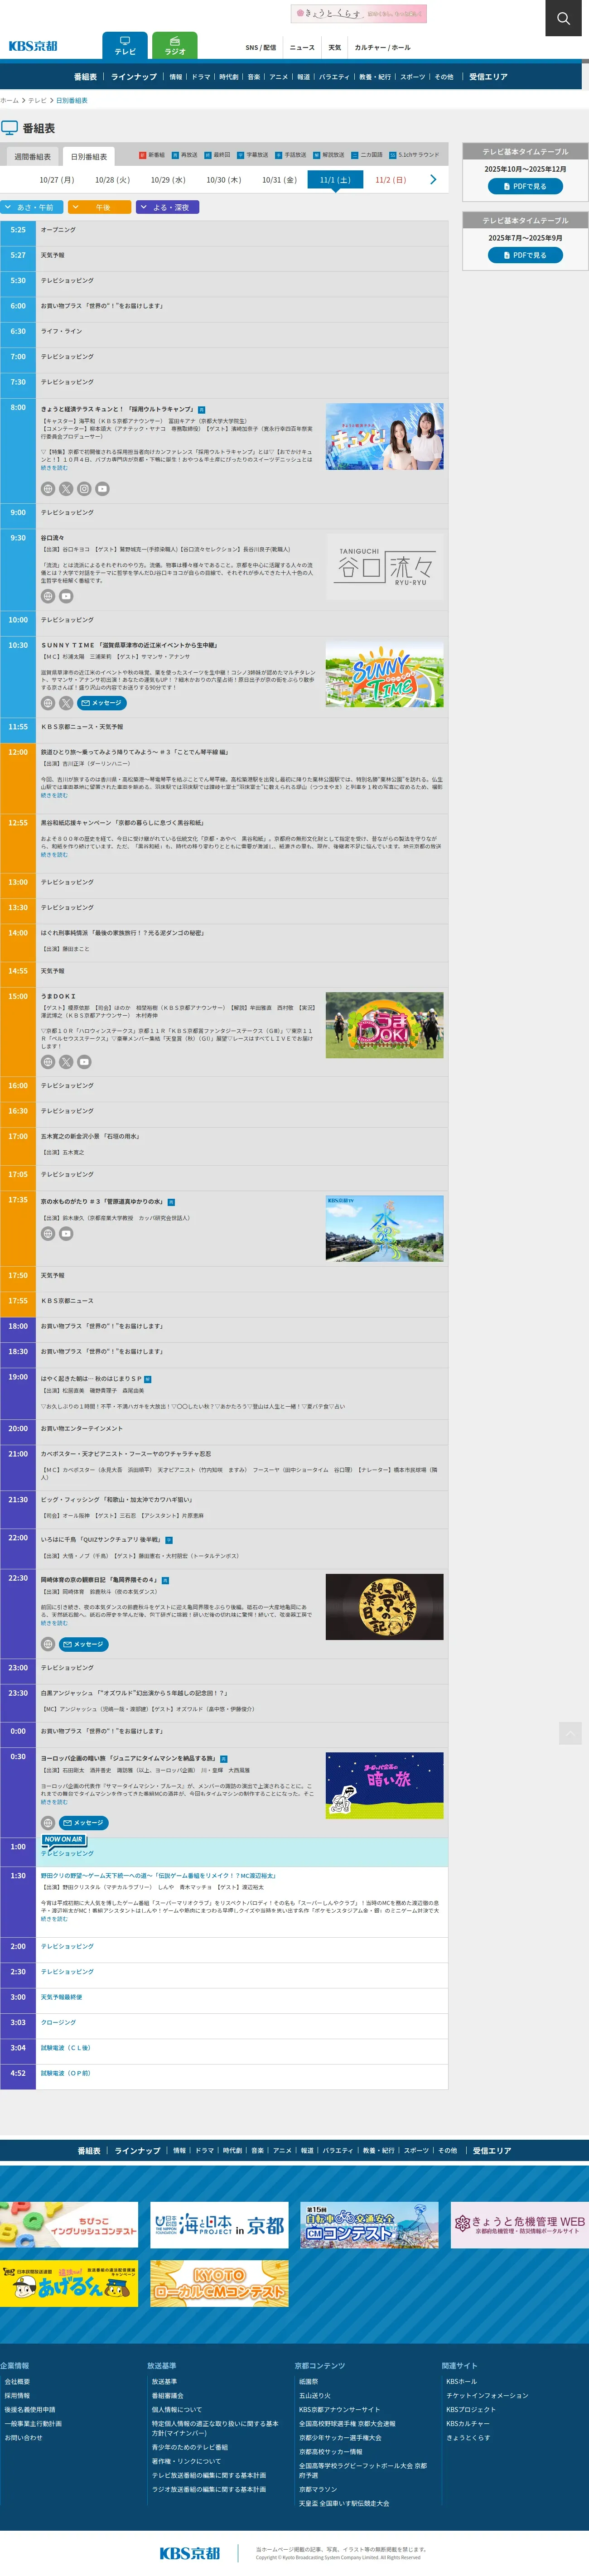Open website icon for 谷口流々
The image size is (589, 2576).
pyautogui.click(x=48, y=596)
